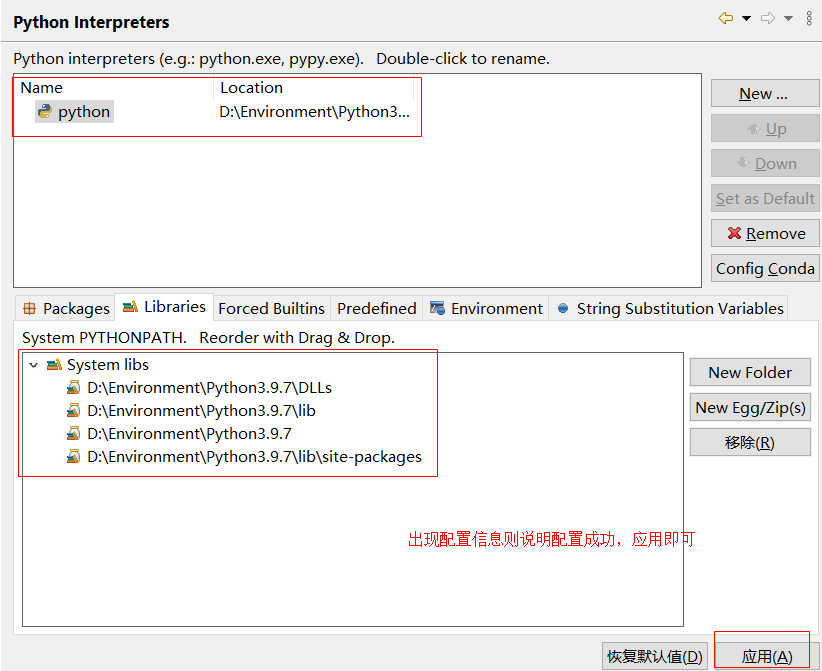Click the down arrow icon on Down button

[743, 163]
